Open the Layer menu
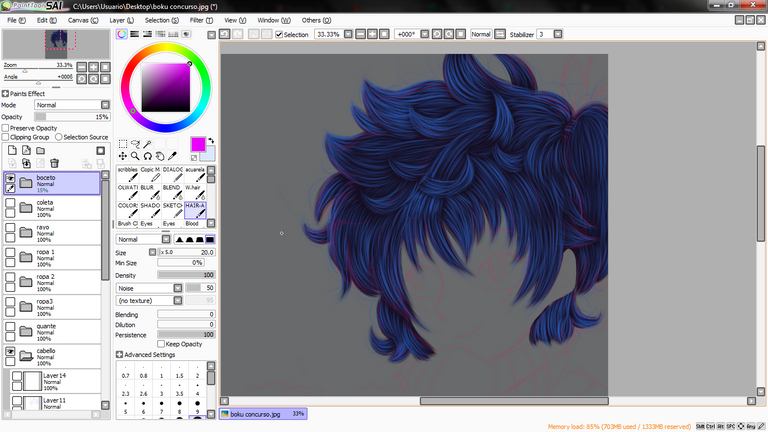 pos(121,20)
